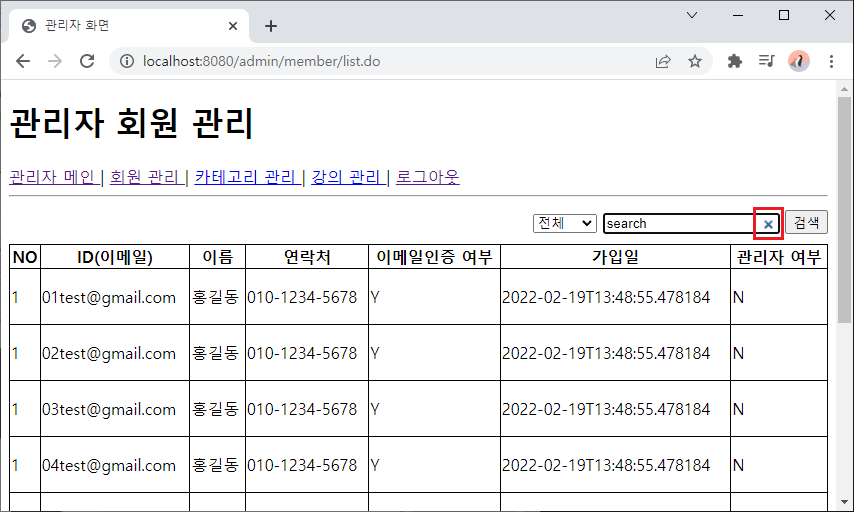This screenshot has height=512, width=854.
Task: Click the 로그아웃 link
Action: (428, 177)
